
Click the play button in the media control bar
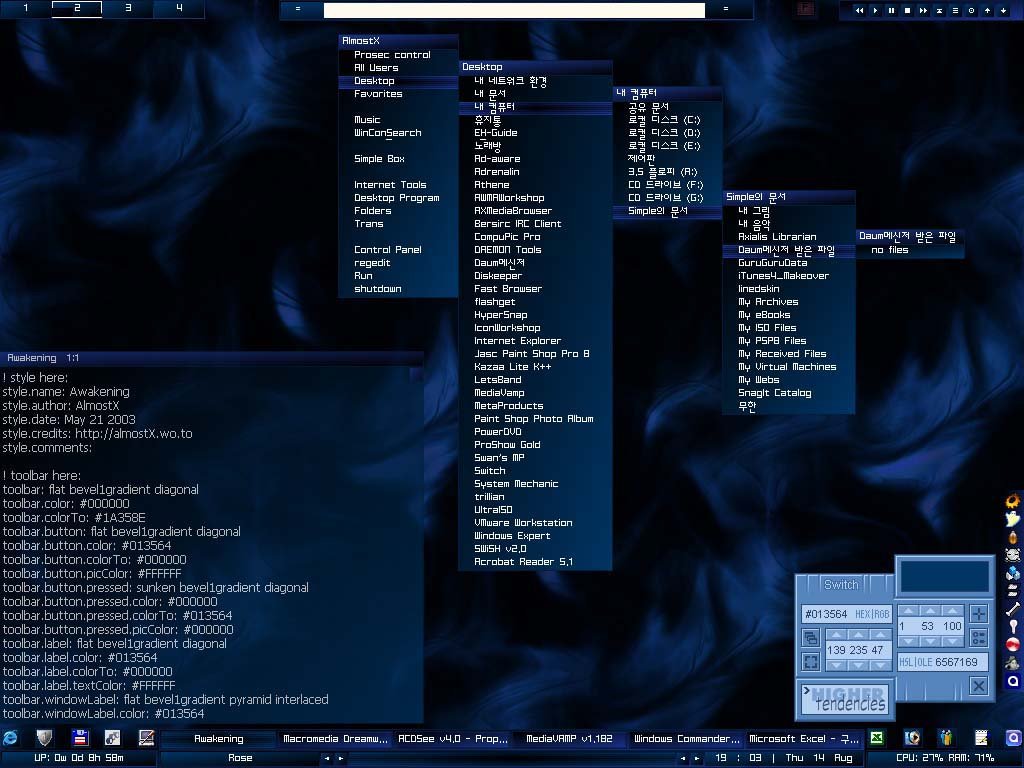tap(876, 10)
